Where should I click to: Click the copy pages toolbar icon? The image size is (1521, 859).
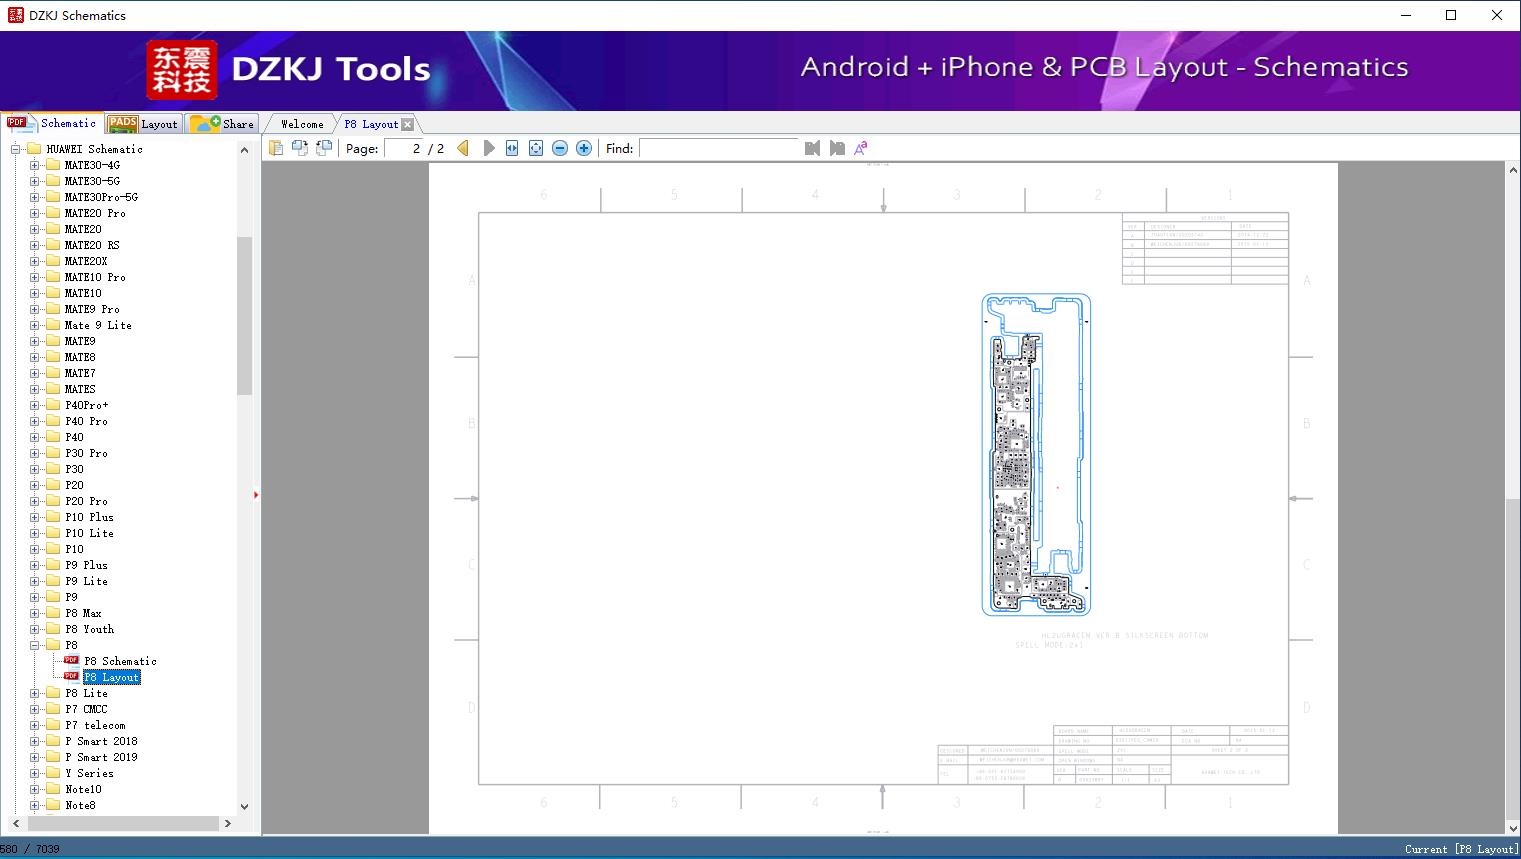pyautogui.click(x=275, y=148)
